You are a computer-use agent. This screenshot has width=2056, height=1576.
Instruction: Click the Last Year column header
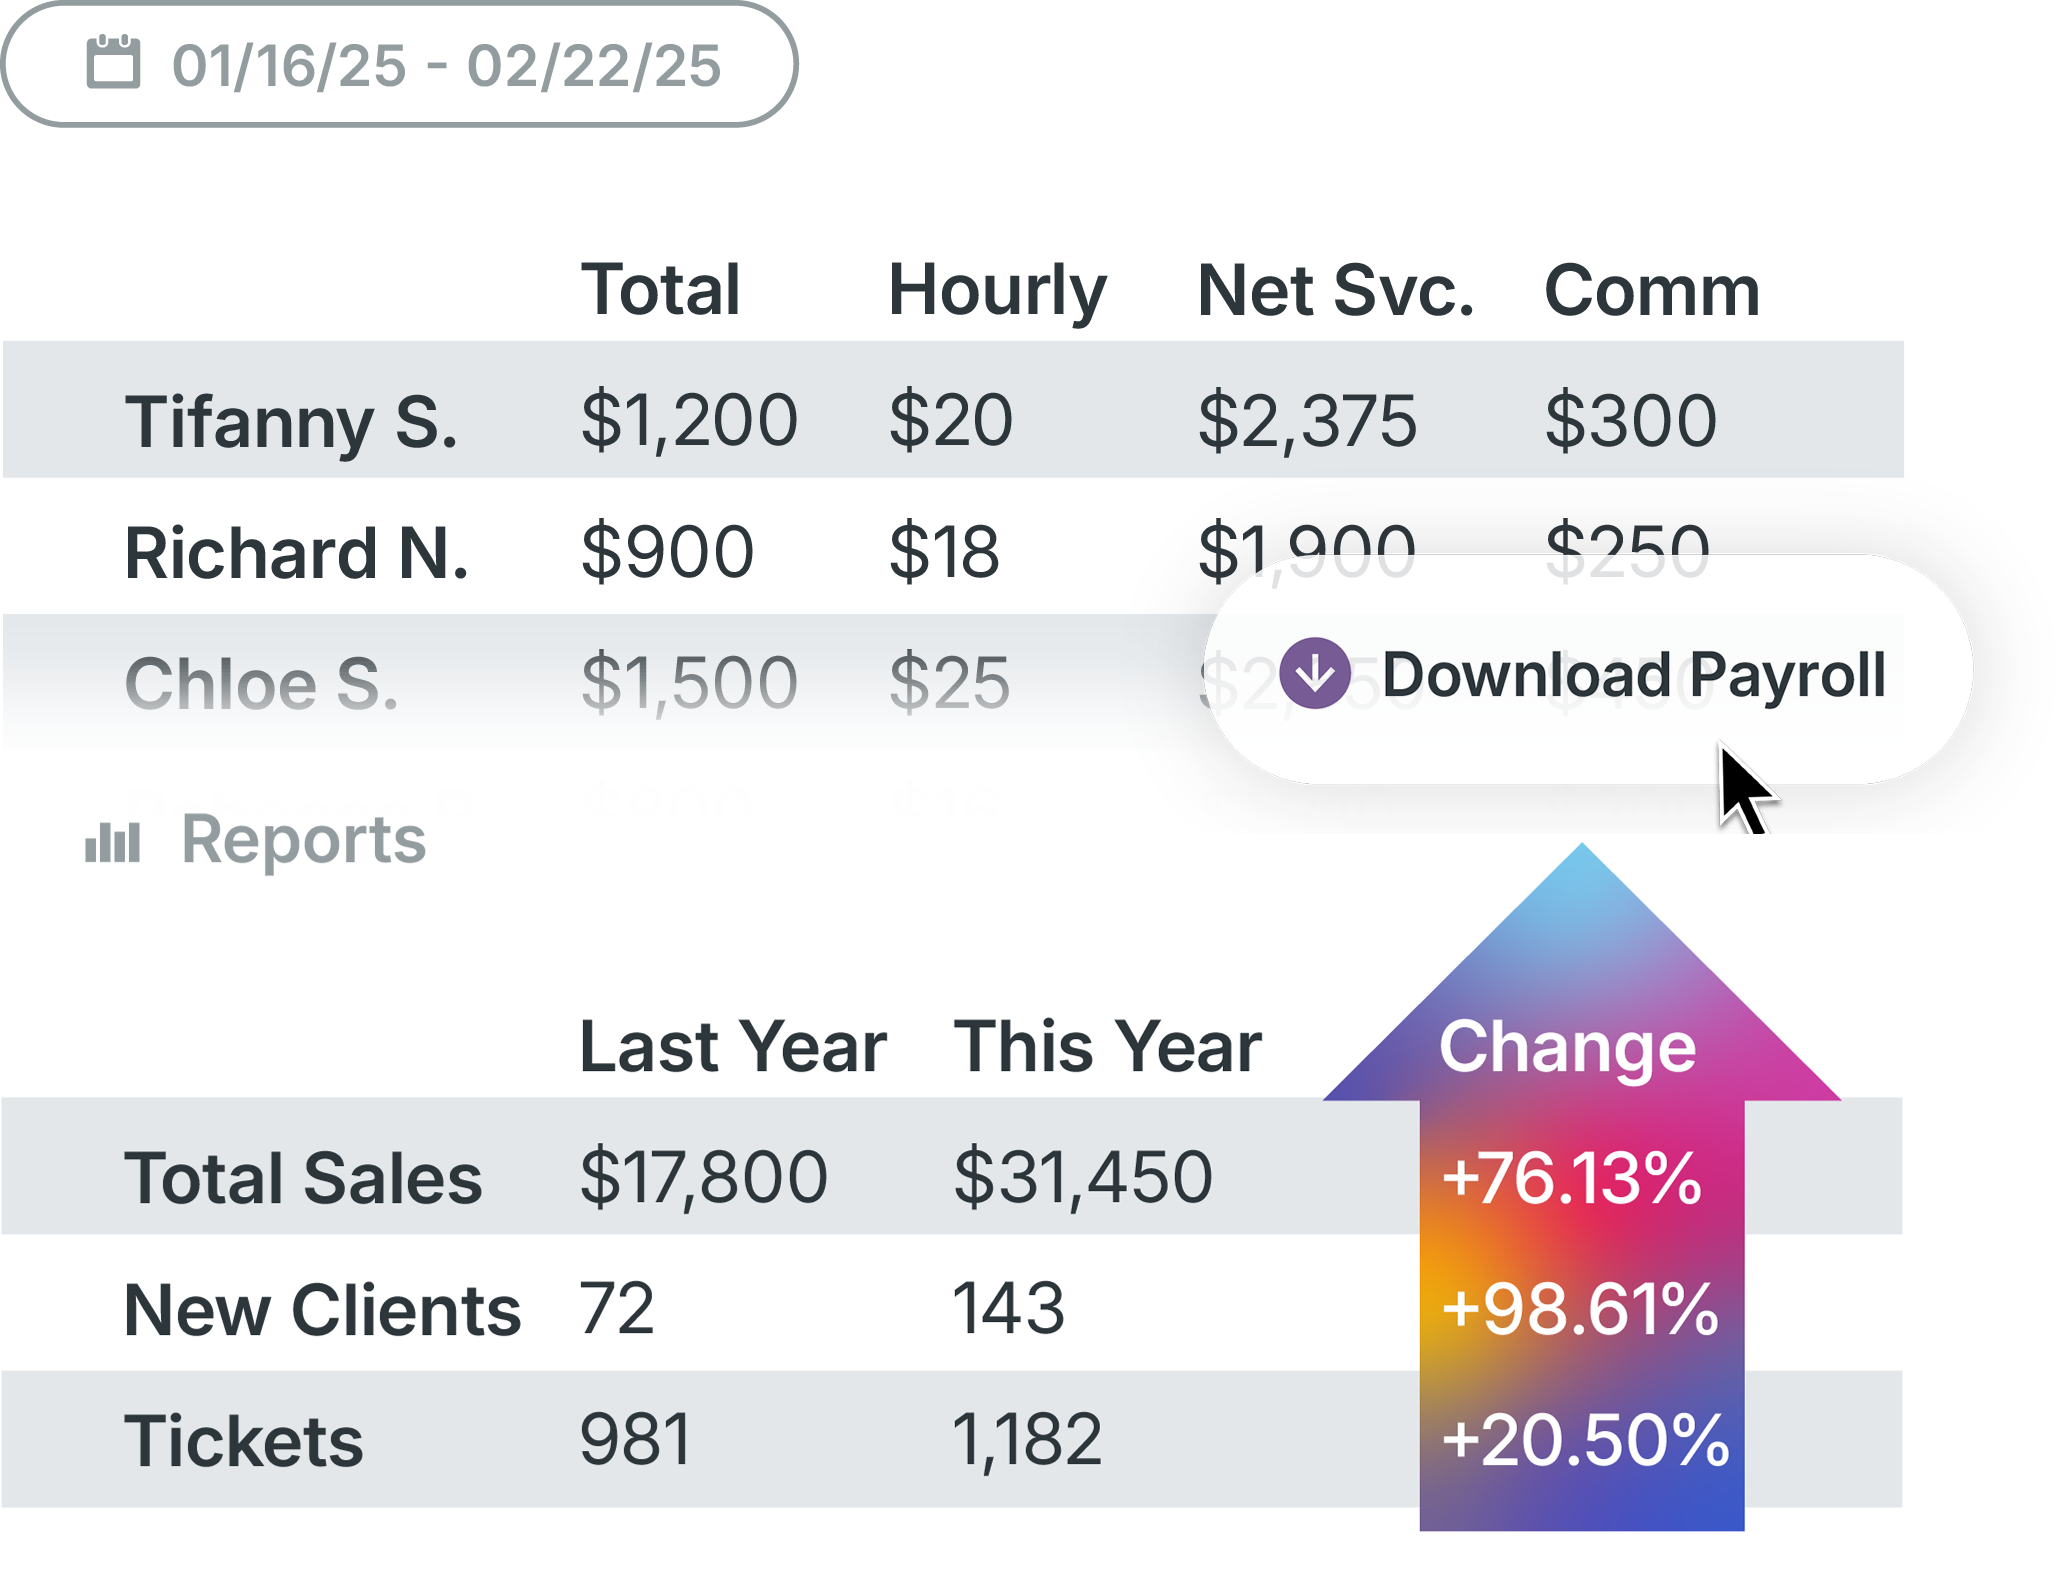point(733,1046)
